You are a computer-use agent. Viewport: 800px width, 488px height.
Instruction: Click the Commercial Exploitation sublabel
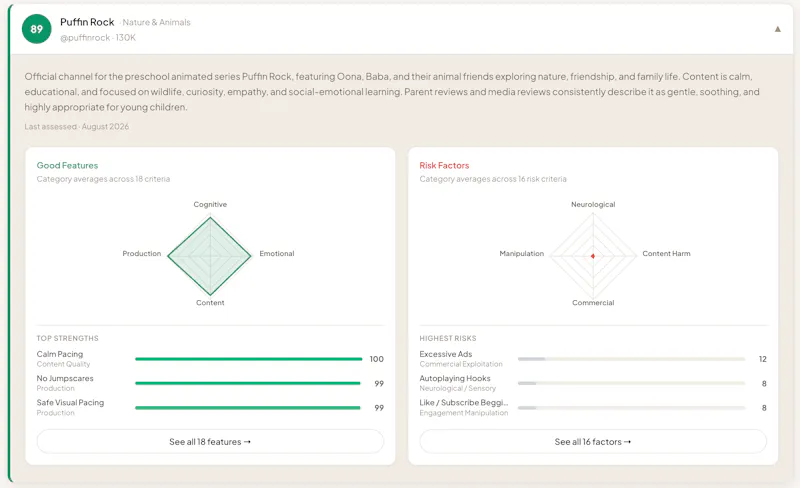pyautogui.click(x=461, y=364)
